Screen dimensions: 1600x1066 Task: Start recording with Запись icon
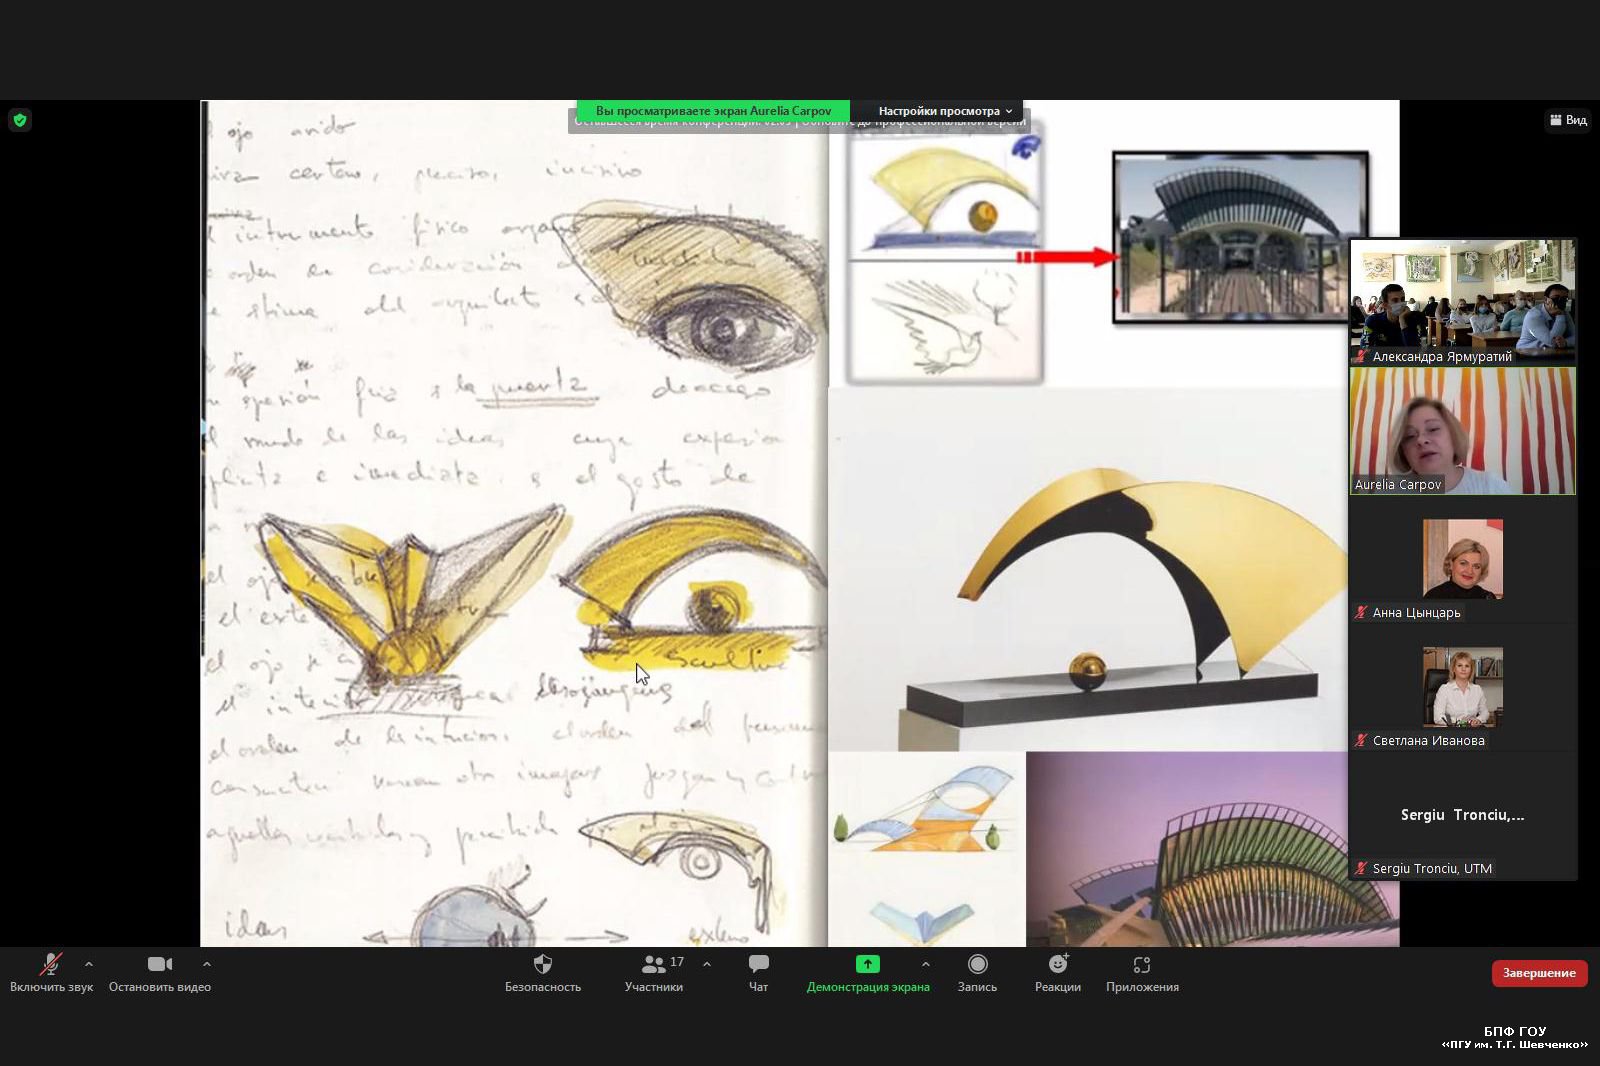[x=978, y=964]
